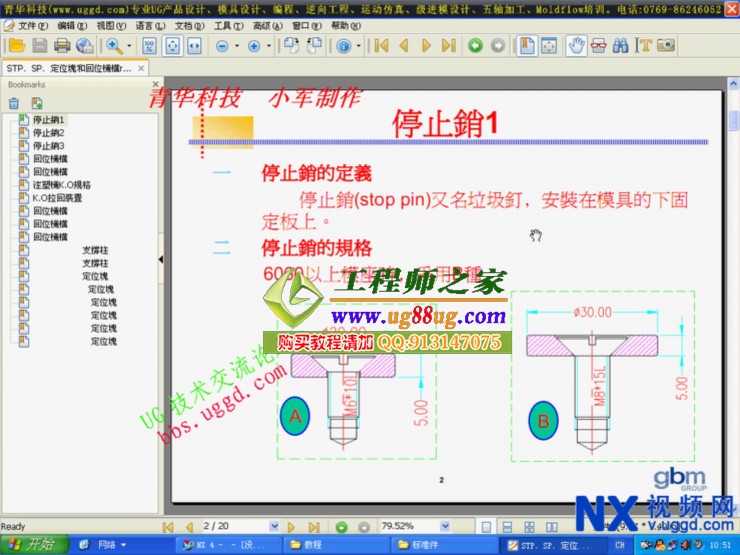Go to next page in status bar
The height and width of the screenshot is (555, 740).
(291, 527)
